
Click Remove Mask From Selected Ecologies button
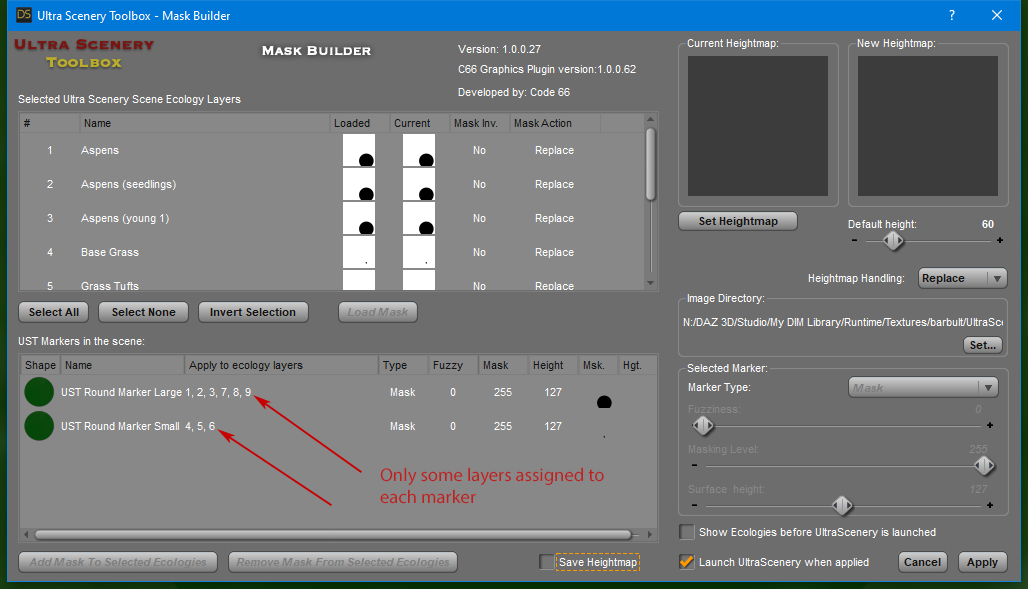343,562
